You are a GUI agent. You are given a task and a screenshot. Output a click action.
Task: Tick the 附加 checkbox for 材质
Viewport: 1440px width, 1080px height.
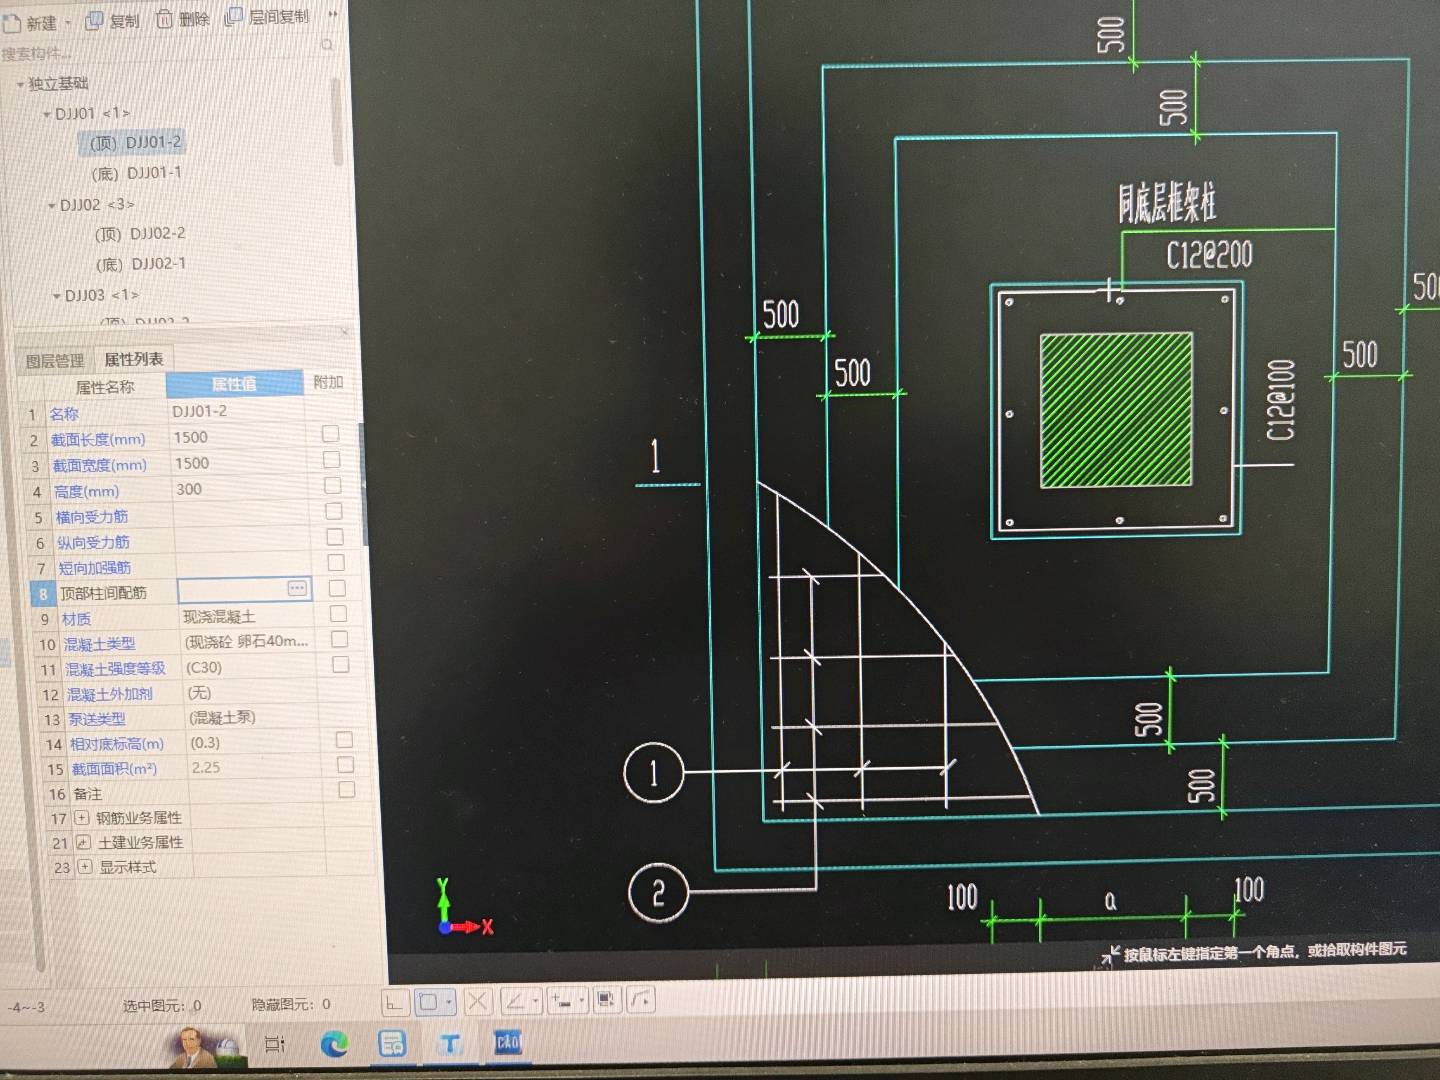(338, 613)
